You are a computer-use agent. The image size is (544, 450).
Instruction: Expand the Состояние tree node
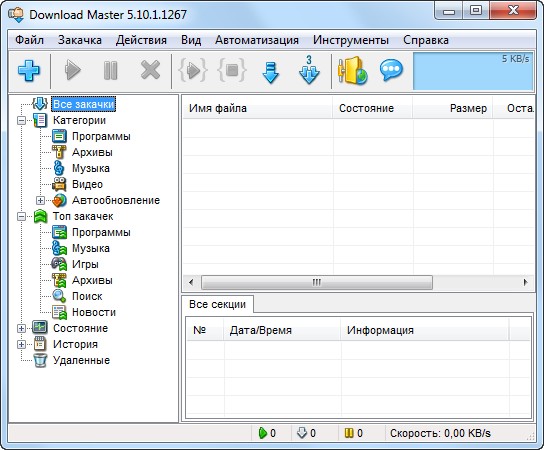[x=22, y=328]
